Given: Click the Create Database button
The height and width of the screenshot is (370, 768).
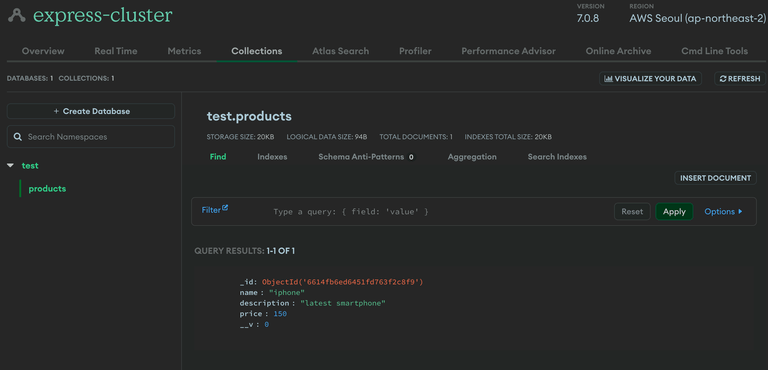Looking at the screenshot, I should point(91,111).
